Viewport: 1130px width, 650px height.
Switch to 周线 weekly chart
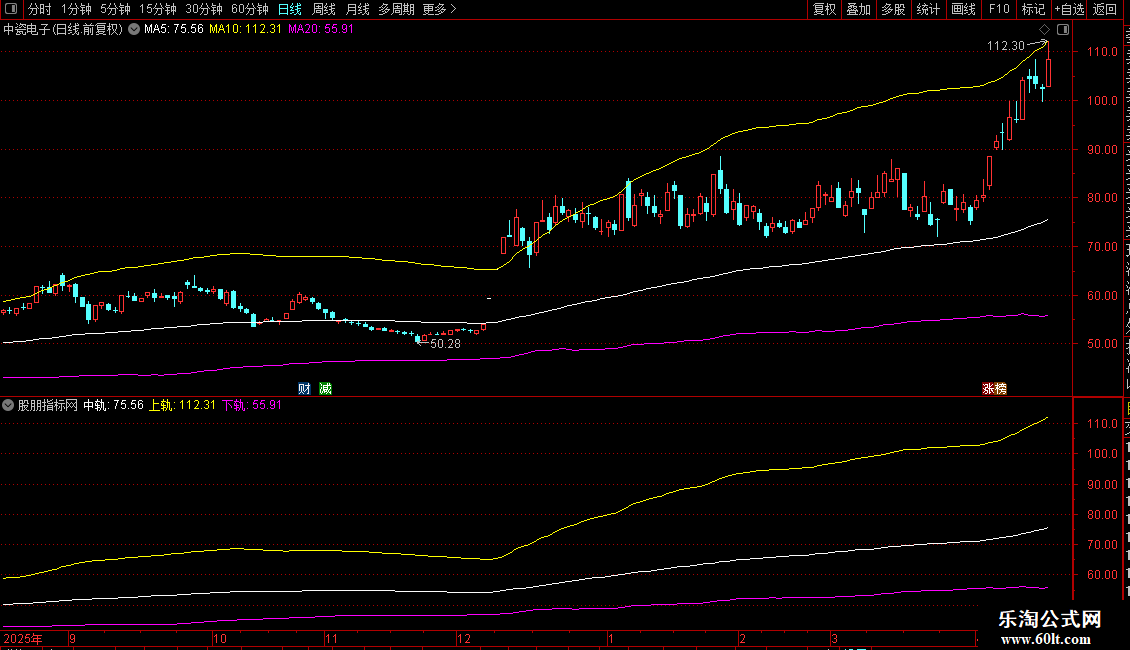(x=324, y=9)
